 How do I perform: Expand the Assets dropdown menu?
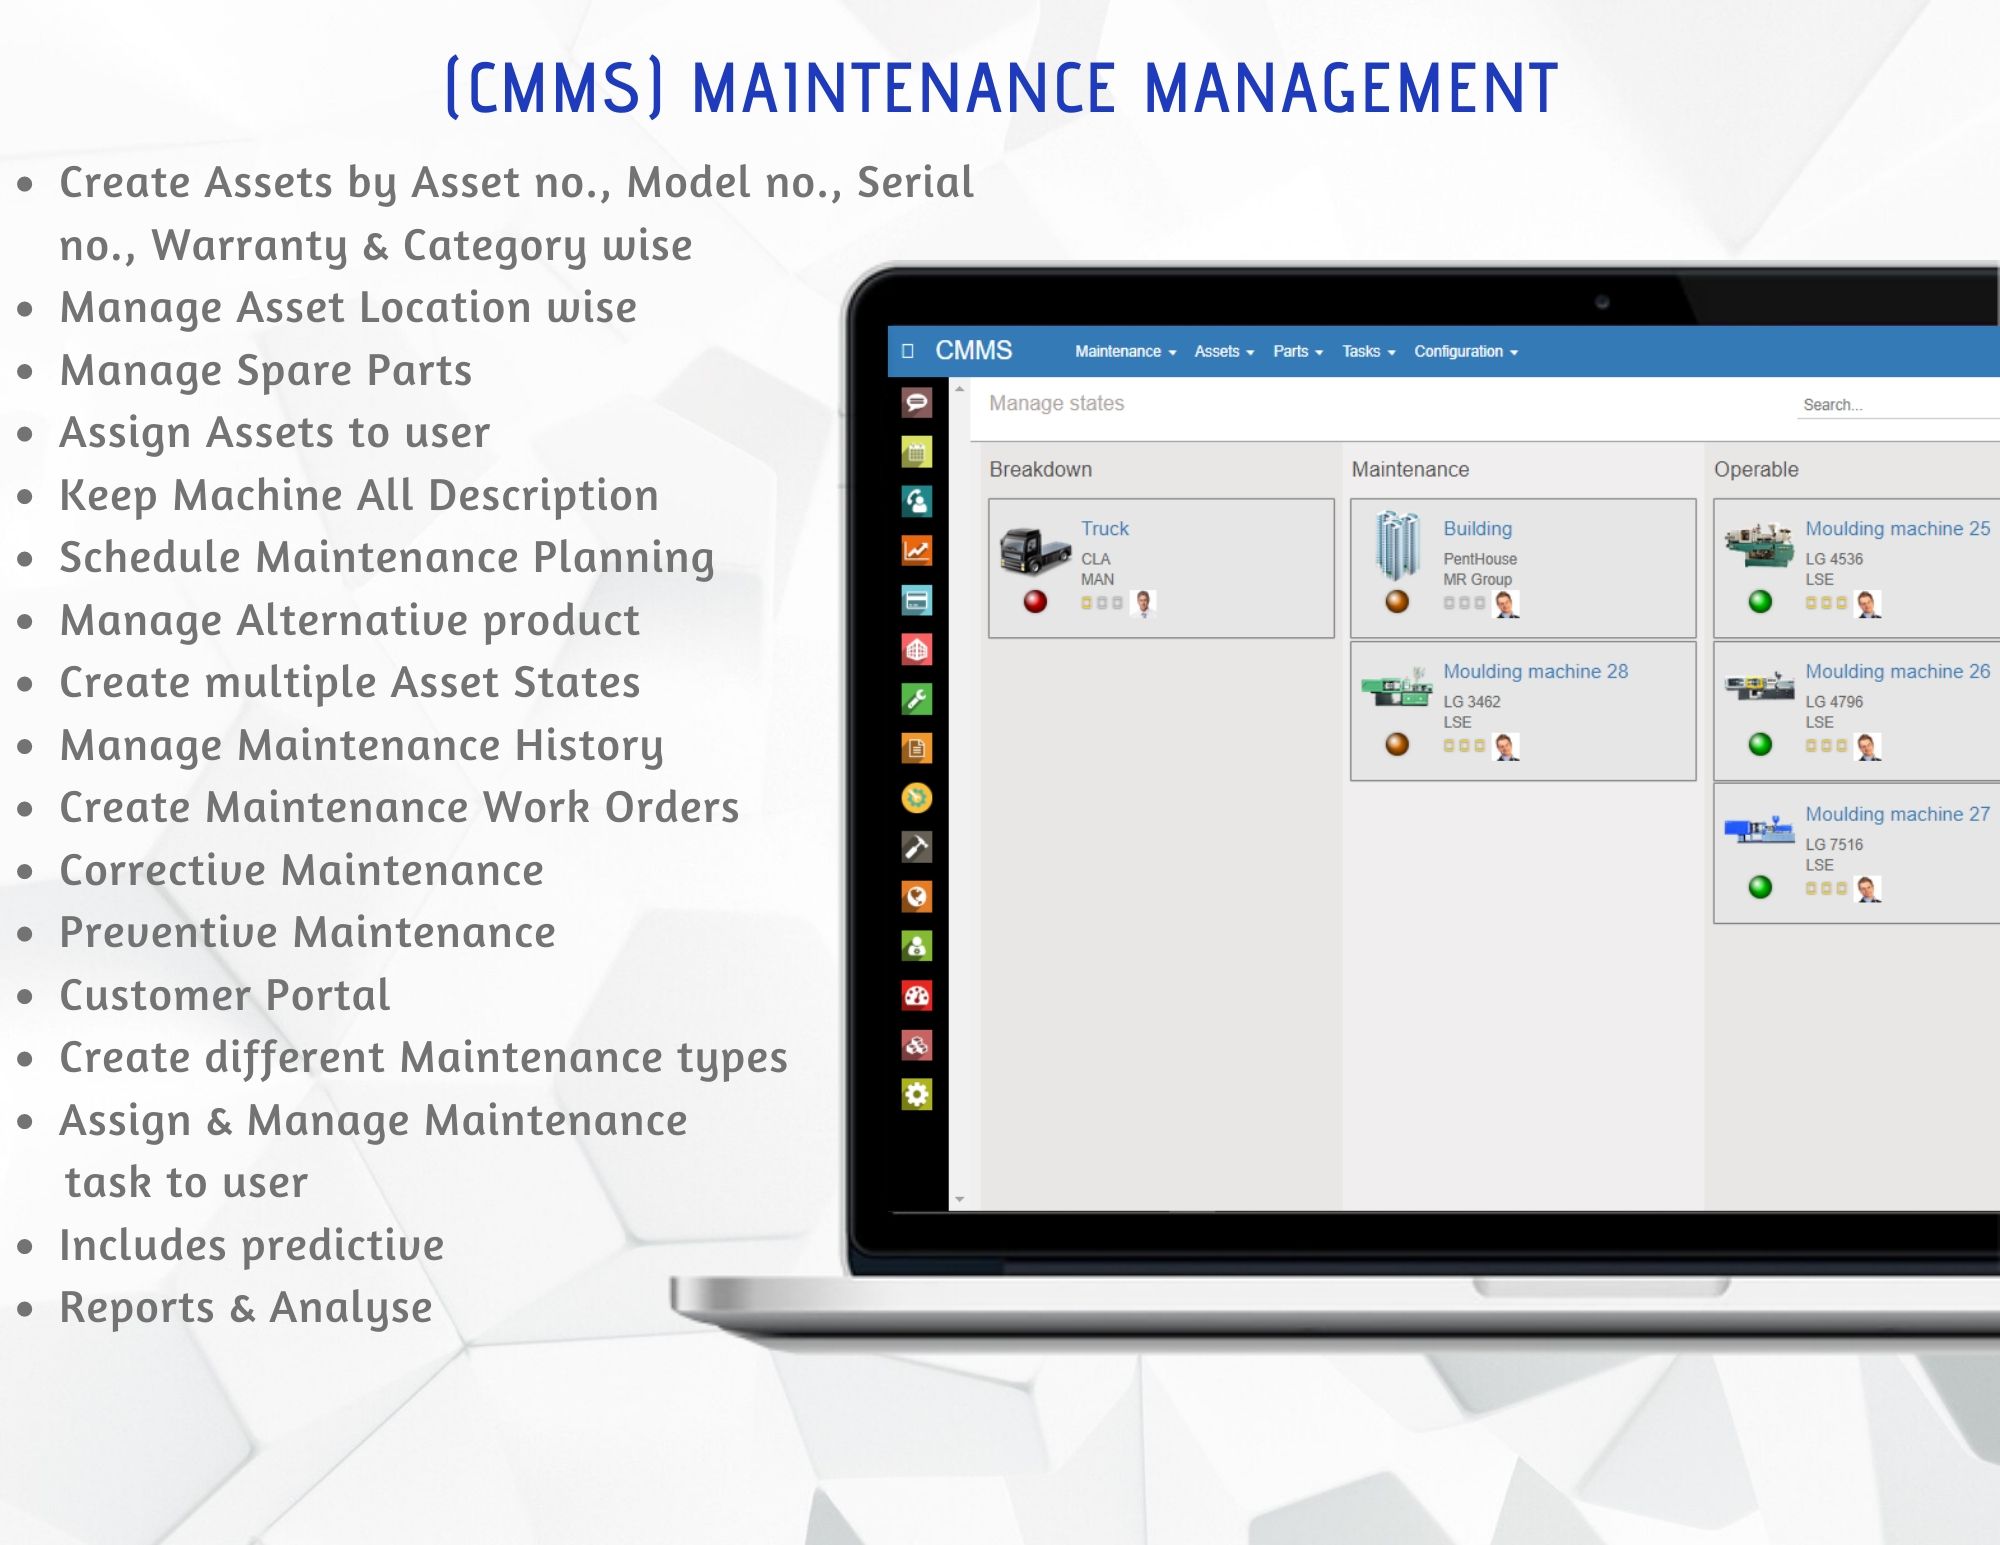(1223, 351)
